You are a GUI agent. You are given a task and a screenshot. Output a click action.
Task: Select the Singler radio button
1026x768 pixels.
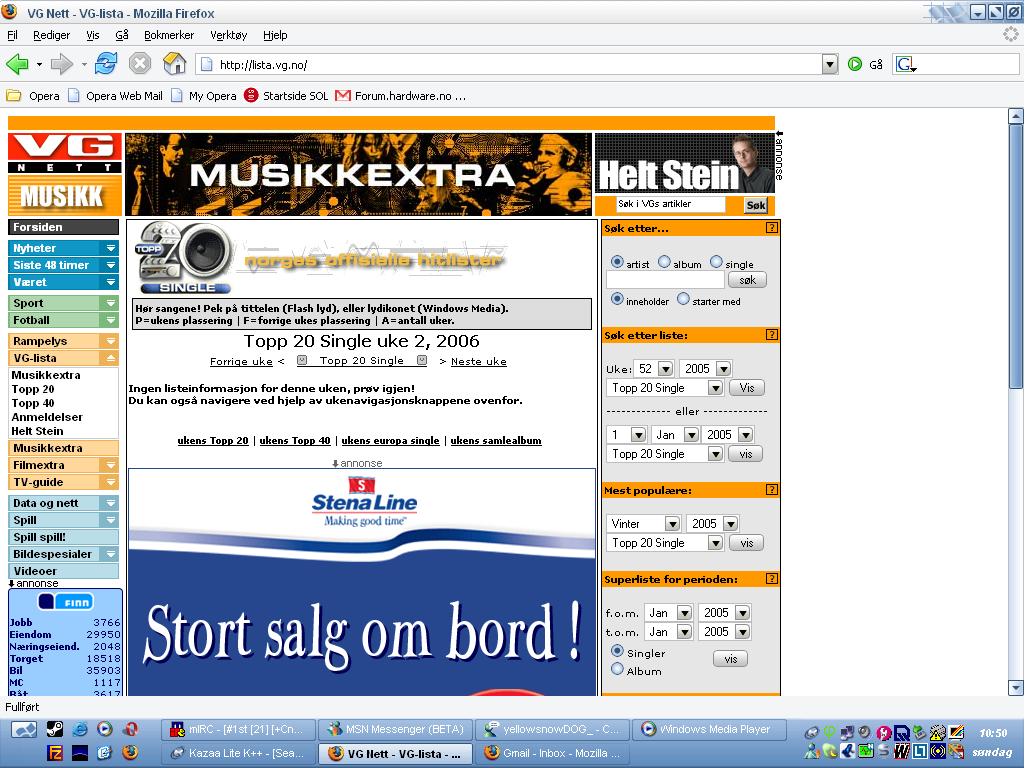(x=616, y=651)
